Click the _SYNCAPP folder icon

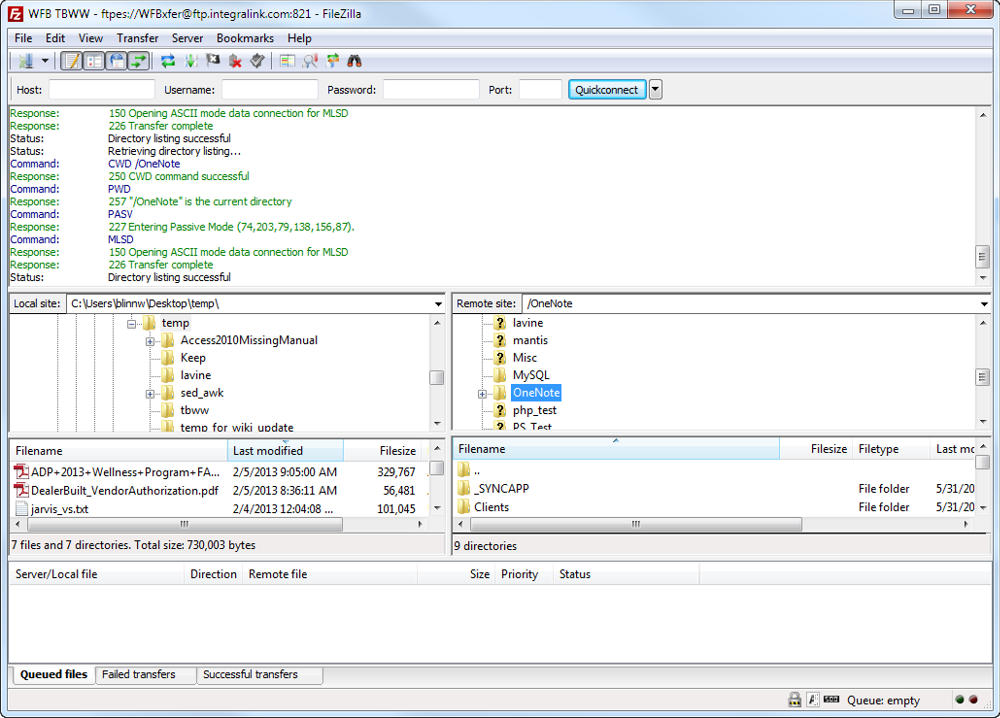coord(464,488)
